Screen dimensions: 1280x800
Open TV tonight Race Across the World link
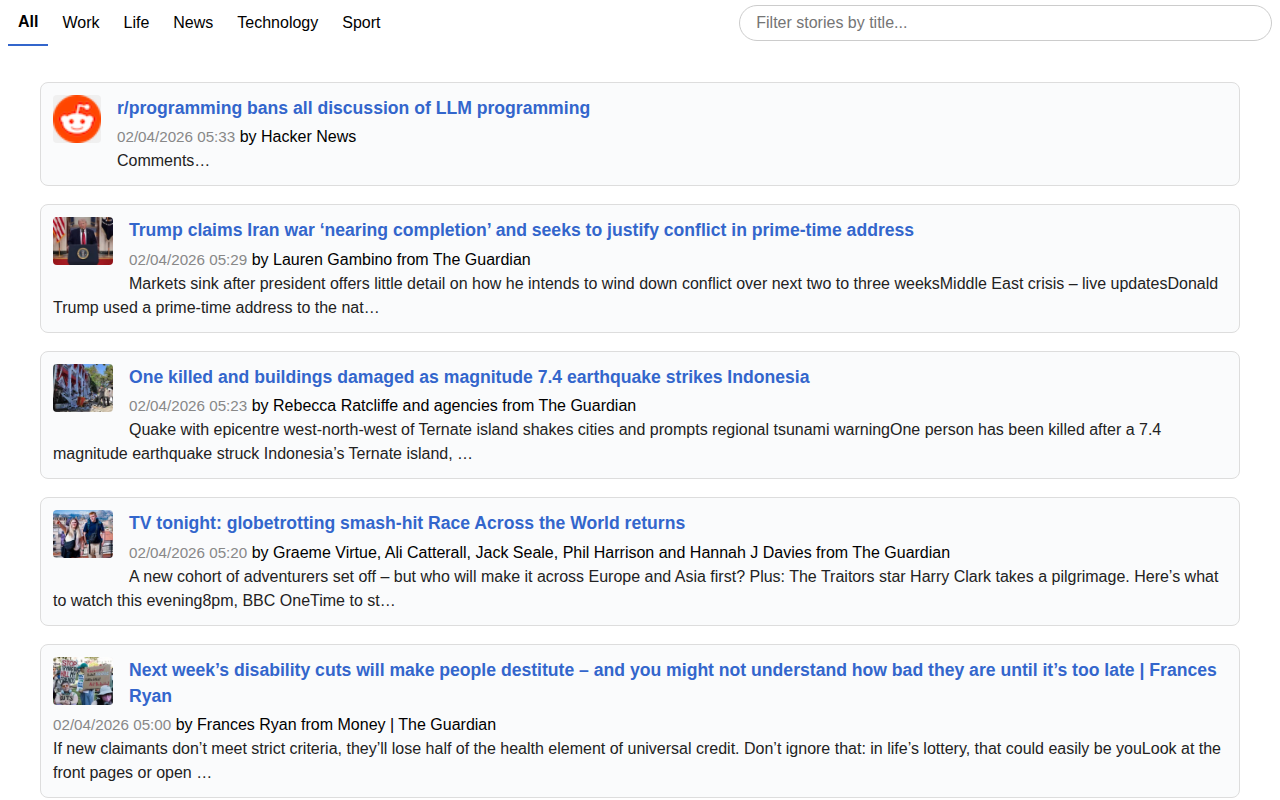[x=407, y=523]
